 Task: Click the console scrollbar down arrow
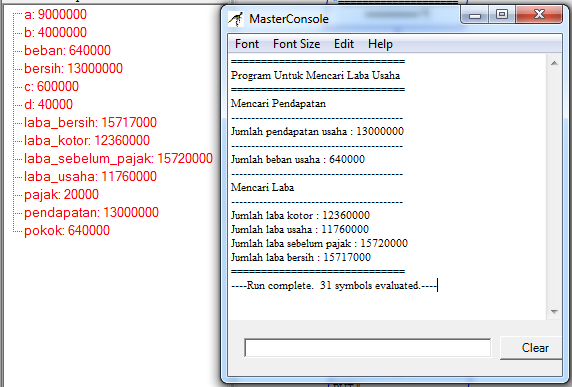[x=554, y=312]
